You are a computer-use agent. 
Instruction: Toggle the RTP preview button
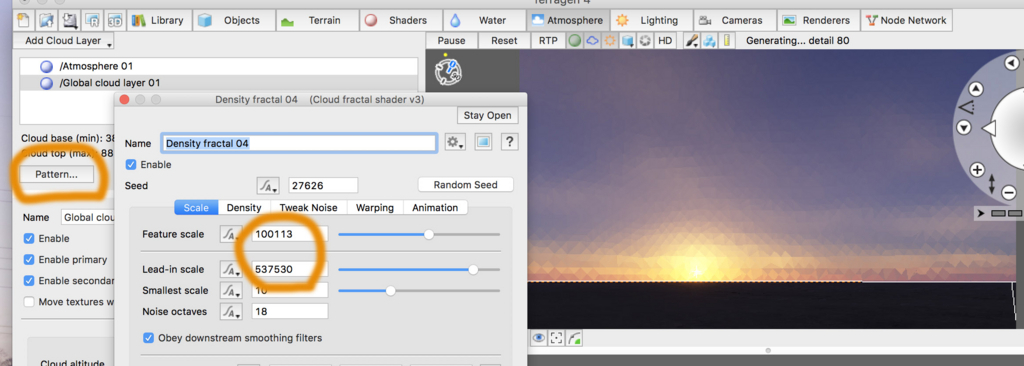click(548, 41)
